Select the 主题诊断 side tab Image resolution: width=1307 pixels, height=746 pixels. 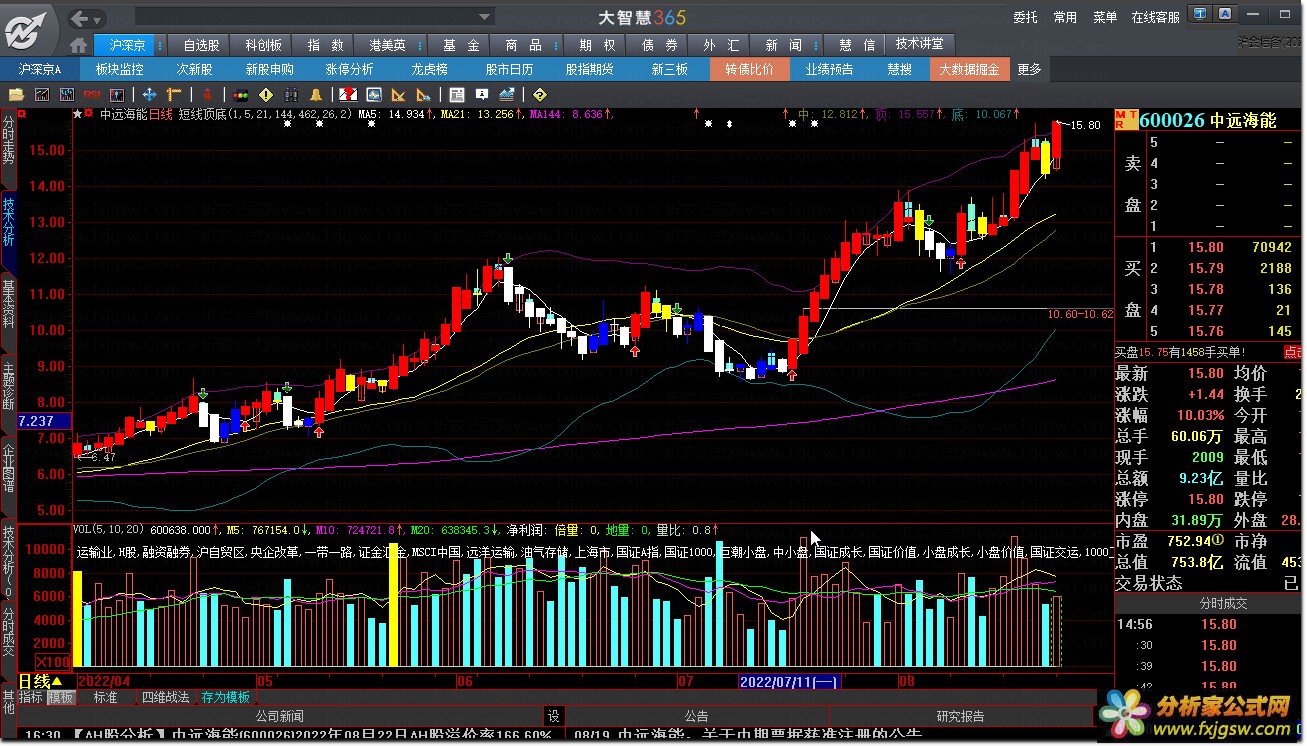9,384
